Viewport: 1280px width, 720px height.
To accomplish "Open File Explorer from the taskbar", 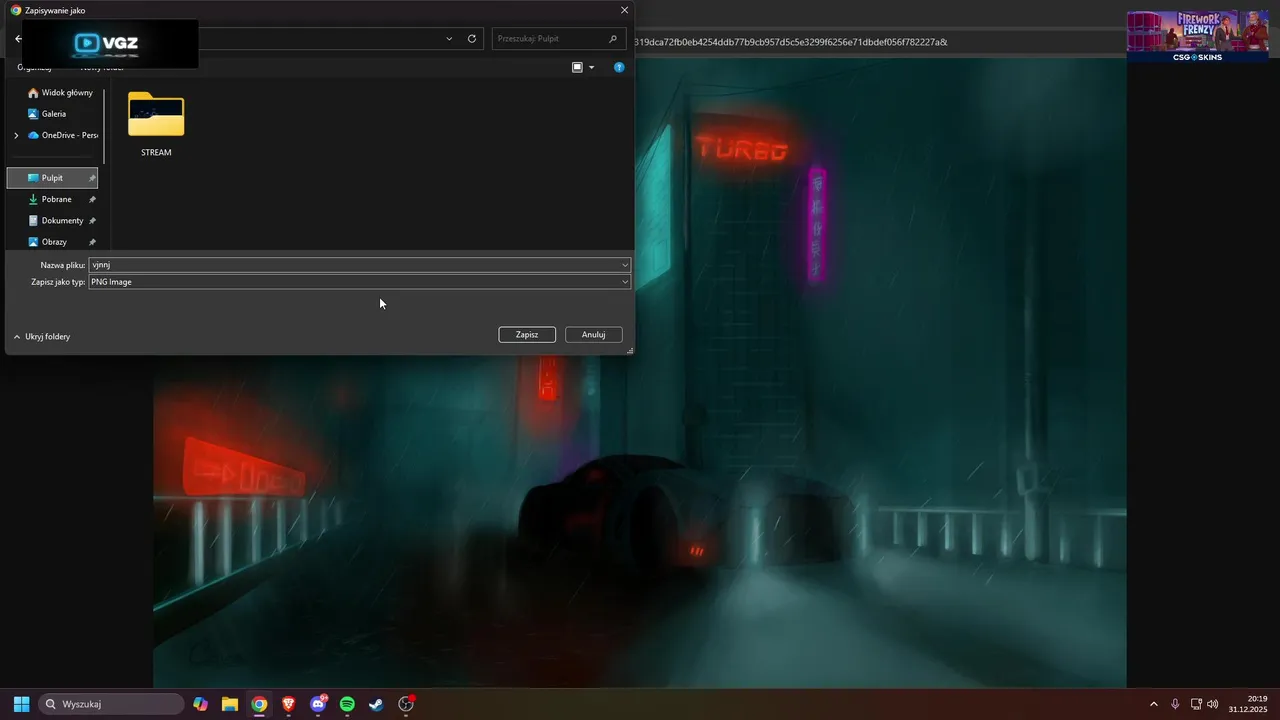I will 230,704.
